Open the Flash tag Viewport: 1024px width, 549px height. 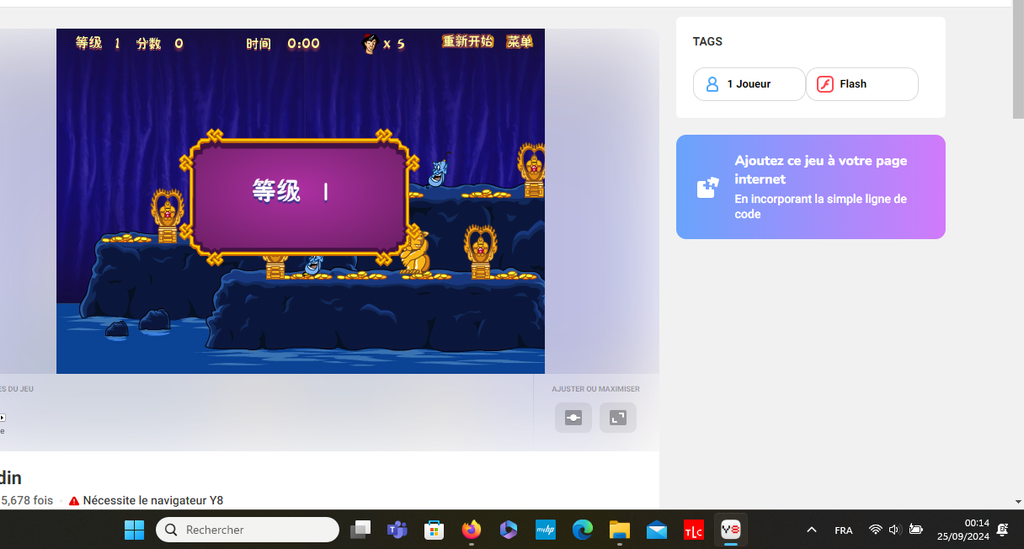(x=861, y=84)
